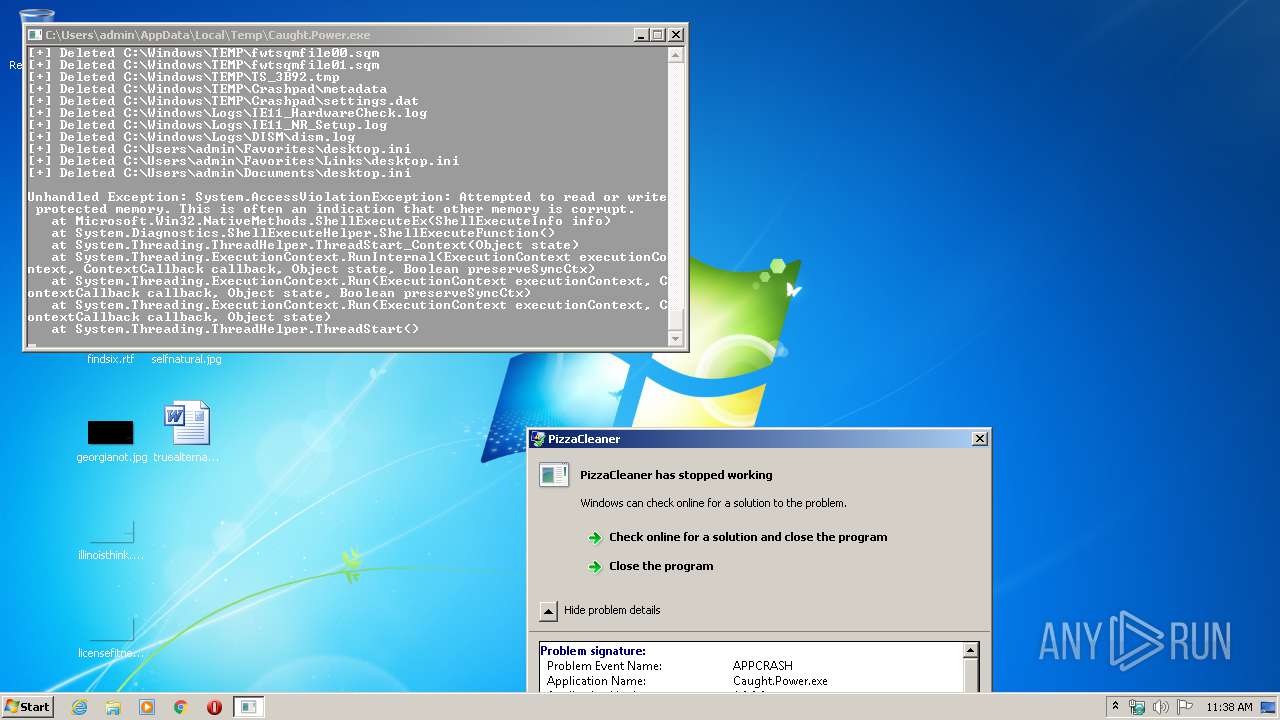
Task: Click 'PizzaCleaner has stopped working' heading
Action: point(676,475)
